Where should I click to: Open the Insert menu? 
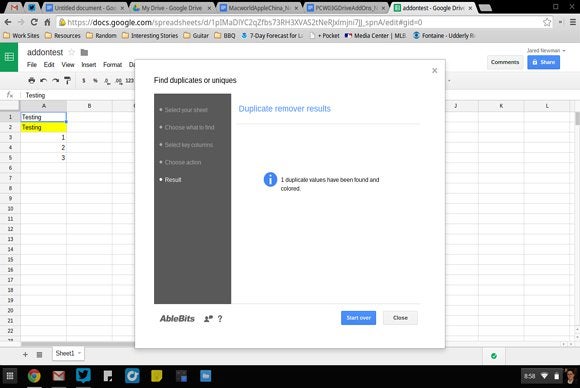point(89,65)
